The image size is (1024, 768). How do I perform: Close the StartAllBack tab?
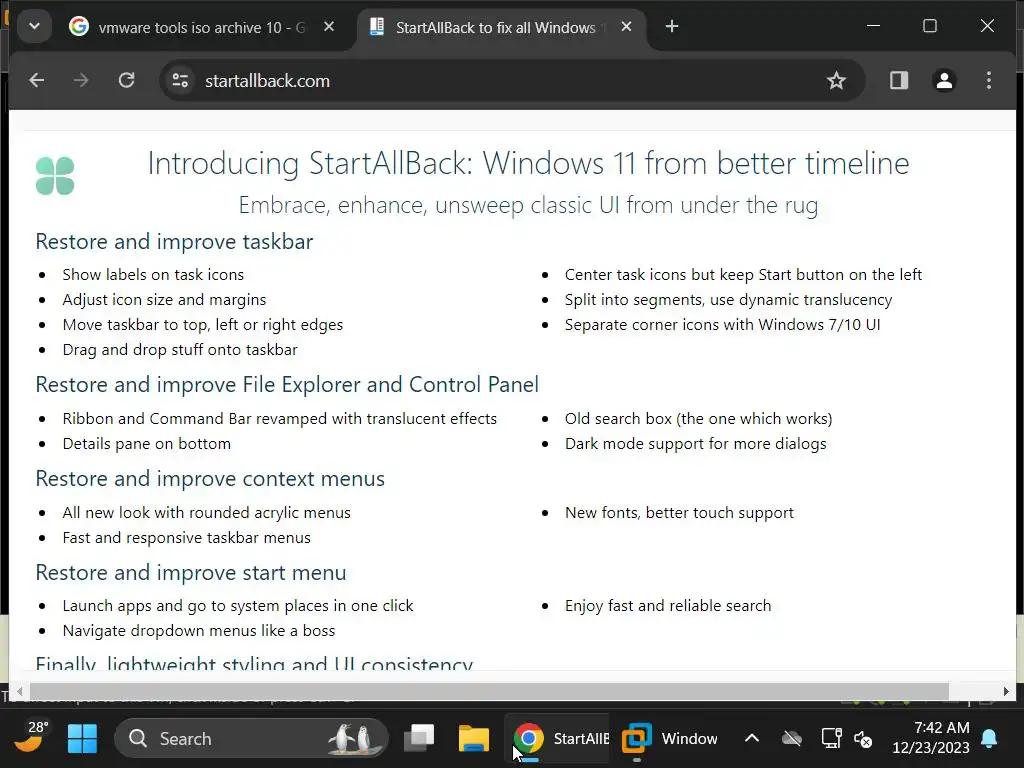coord(626,27)
